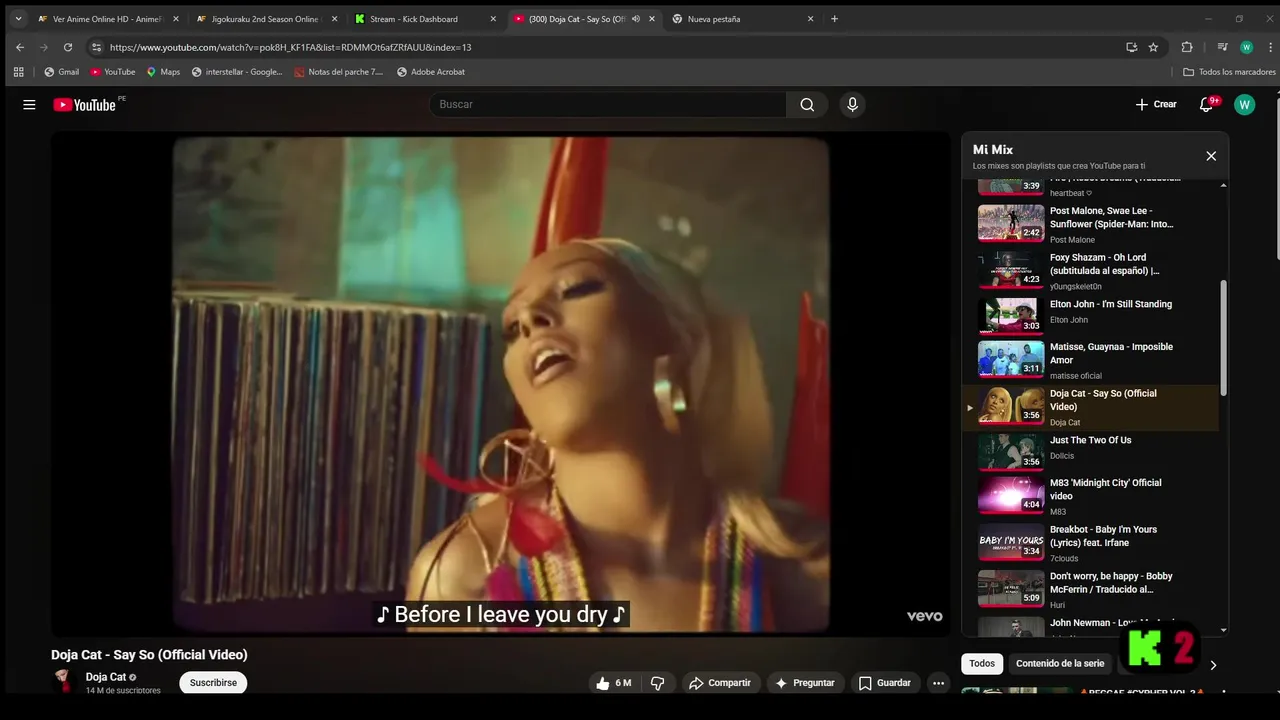Viewport: 1280px width, 720px height.
Task: Click the search magnifier button
Action: point(807,105)
